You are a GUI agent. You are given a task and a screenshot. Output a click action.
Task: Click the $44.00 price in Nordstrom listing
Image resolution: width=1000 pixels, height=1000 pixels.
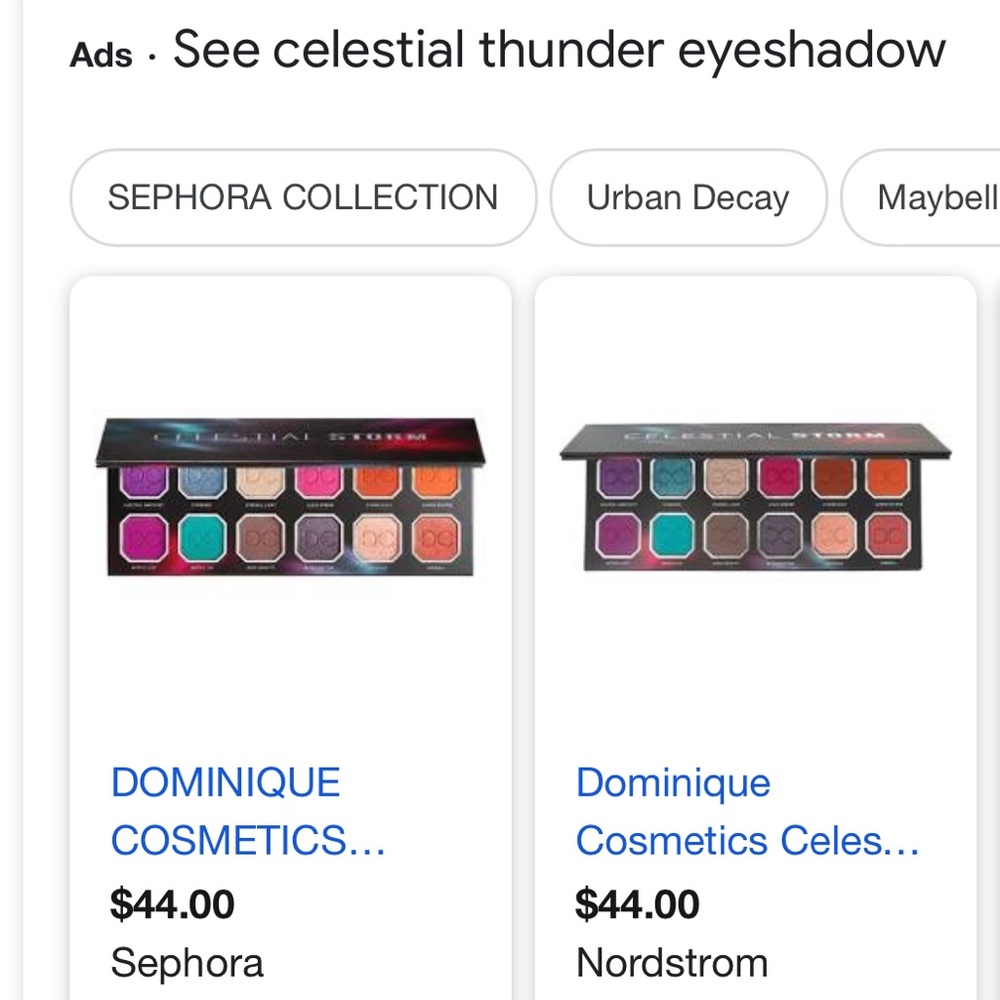point(637,904)
